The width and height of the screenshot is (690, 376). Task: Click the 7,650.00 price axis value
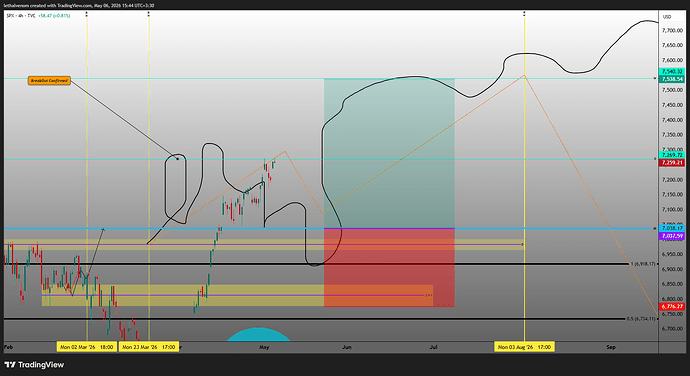pyautogui.click(x=672, y=45)
